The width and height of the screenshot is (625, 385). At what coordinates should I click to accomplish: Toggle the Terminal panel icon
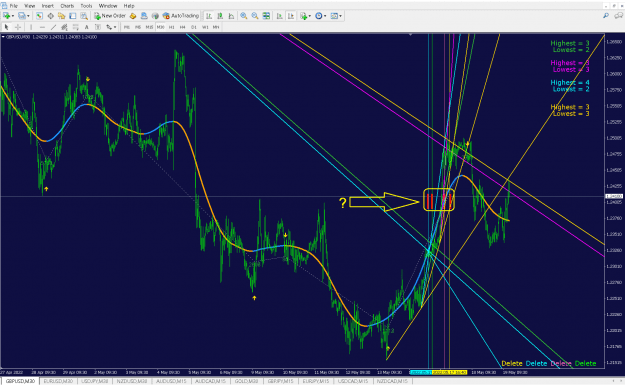(x=73, y=16)
